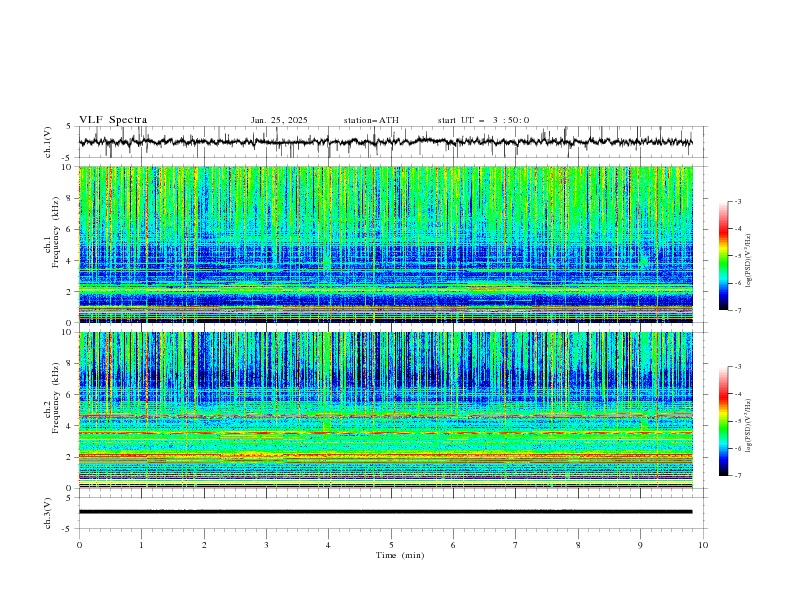This screenshot has height=612, width=792.
Task: Click the ch.3 flat waveform trace
Action: click(x=385, y=512)
